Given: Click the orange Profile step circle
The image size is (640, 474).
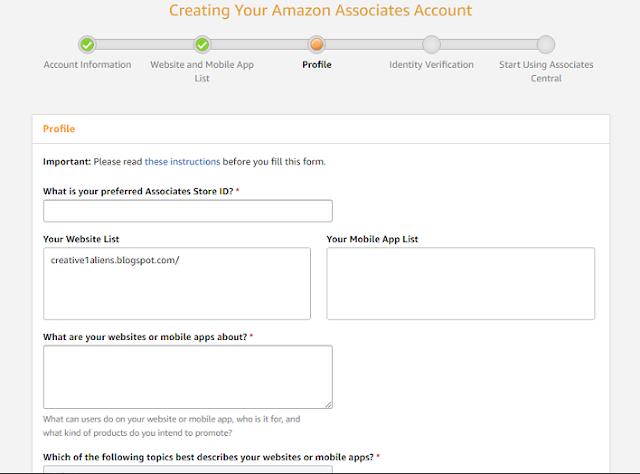Looking at the screenshot, I should click(317, 44).
